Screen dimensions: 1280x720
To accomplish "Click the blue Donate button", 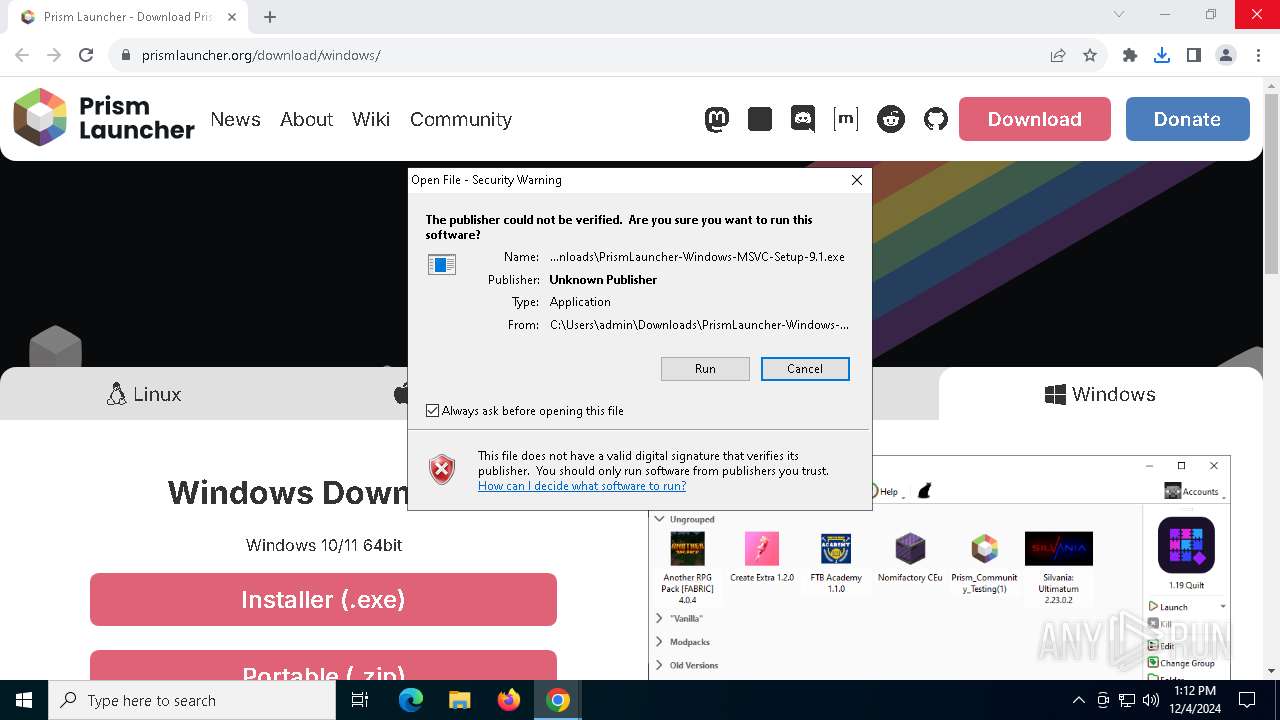I will [1187, 119].
